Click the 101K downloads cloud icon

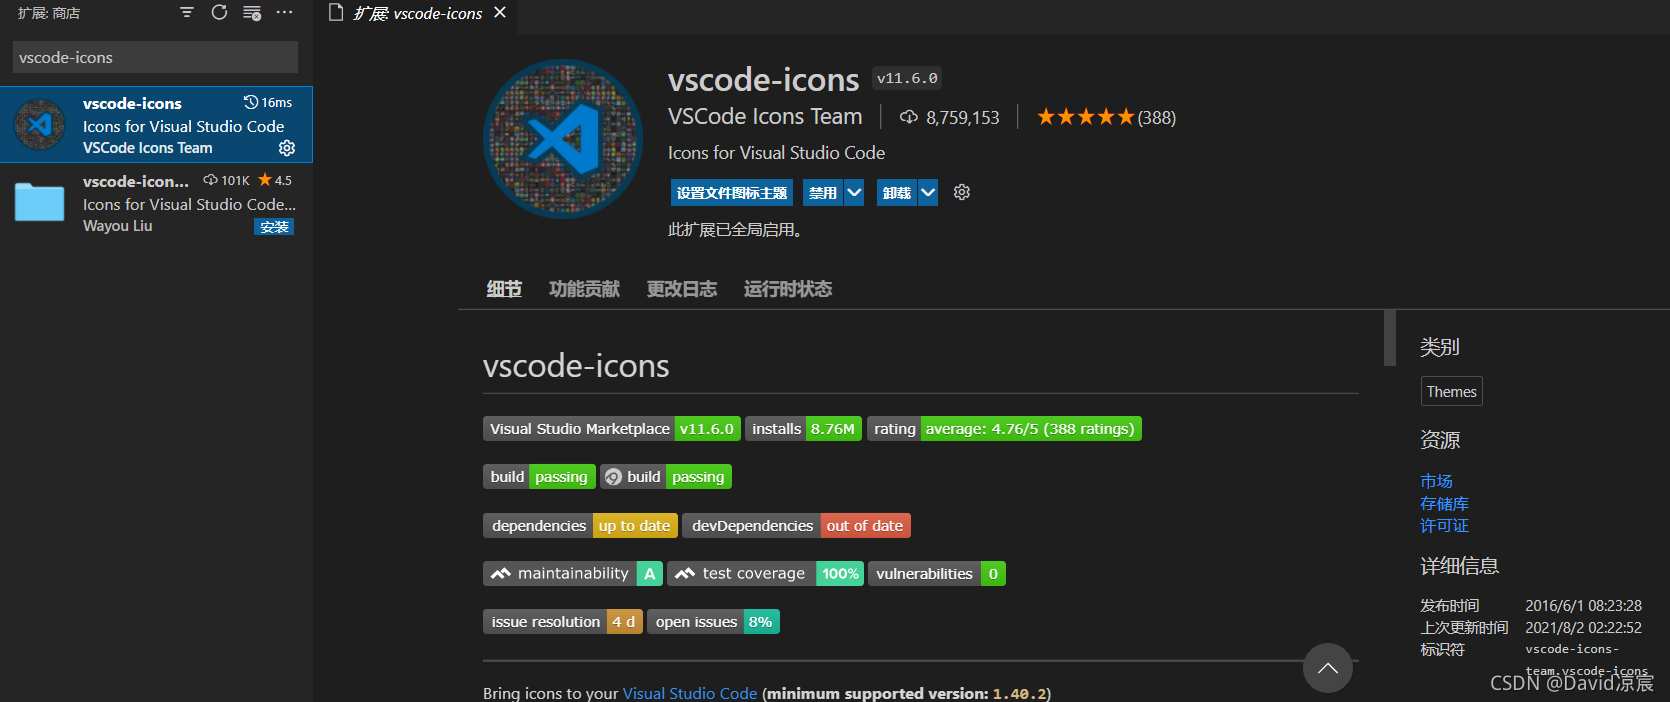[x=210, y=180]
